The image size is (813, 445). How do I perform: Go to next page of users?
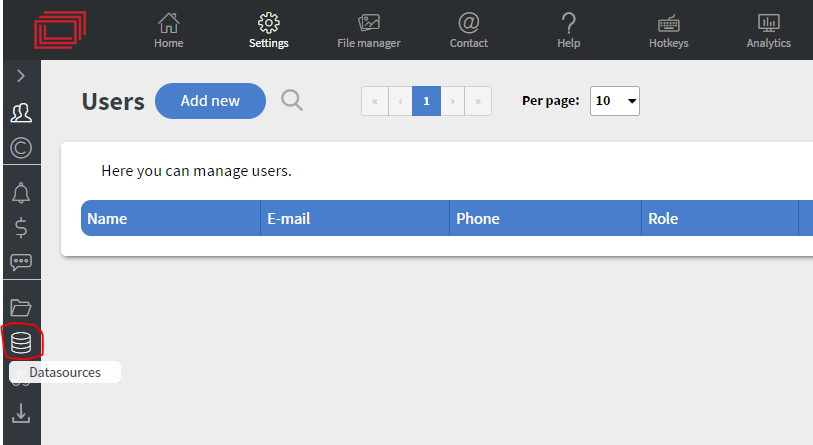coord(453,101)
